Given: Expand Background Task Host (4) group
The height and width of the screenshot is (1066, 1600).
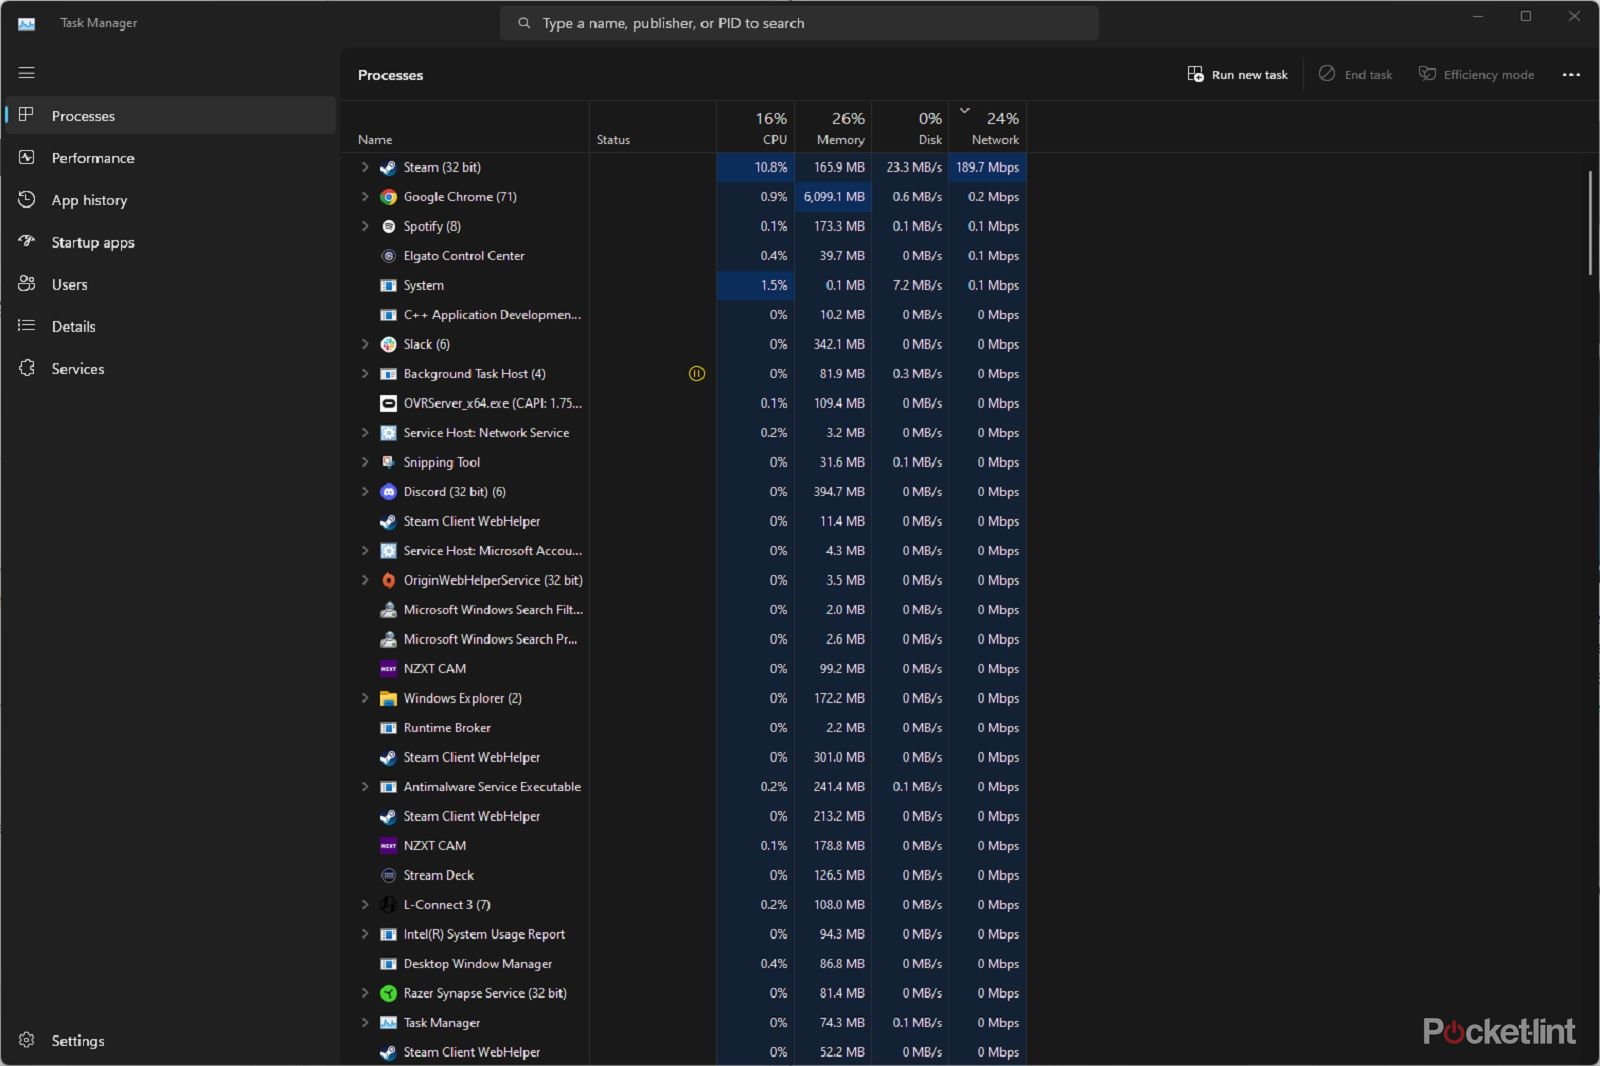Looking at the screenshot, I should [365, 374].
